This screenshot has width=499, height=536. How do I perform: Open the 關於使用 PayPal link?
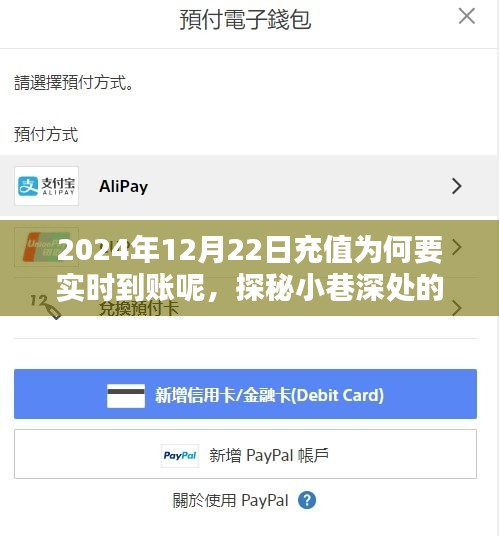(231, 500)
